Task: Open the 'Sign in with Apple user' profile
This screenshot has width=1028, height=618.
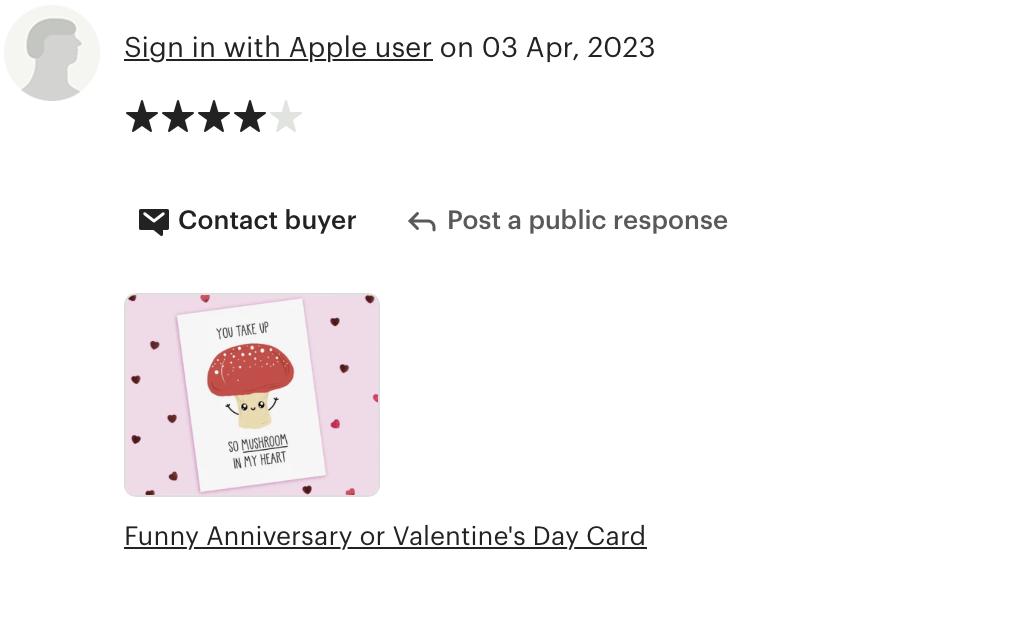Action: 278,48
